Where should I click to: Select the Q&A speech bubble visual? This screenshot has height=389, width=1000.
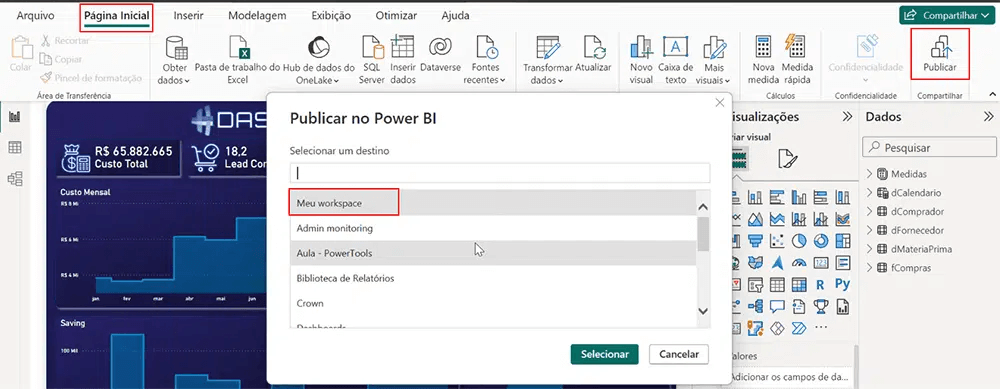(777, 306)
